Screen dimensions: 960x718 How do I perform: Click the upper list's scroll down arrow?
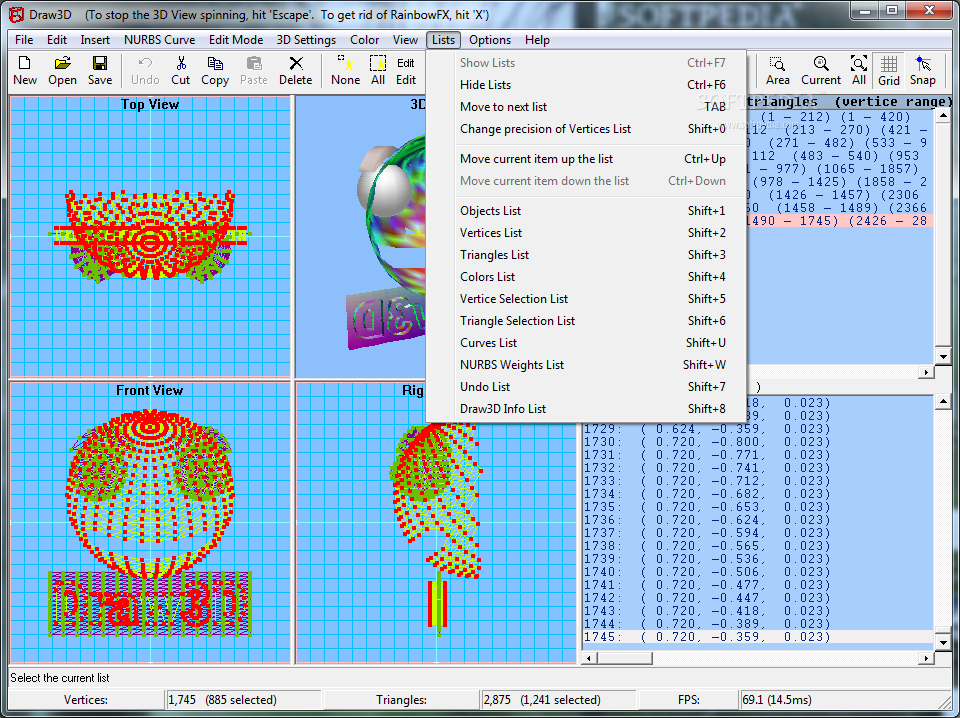click(943, 357)
